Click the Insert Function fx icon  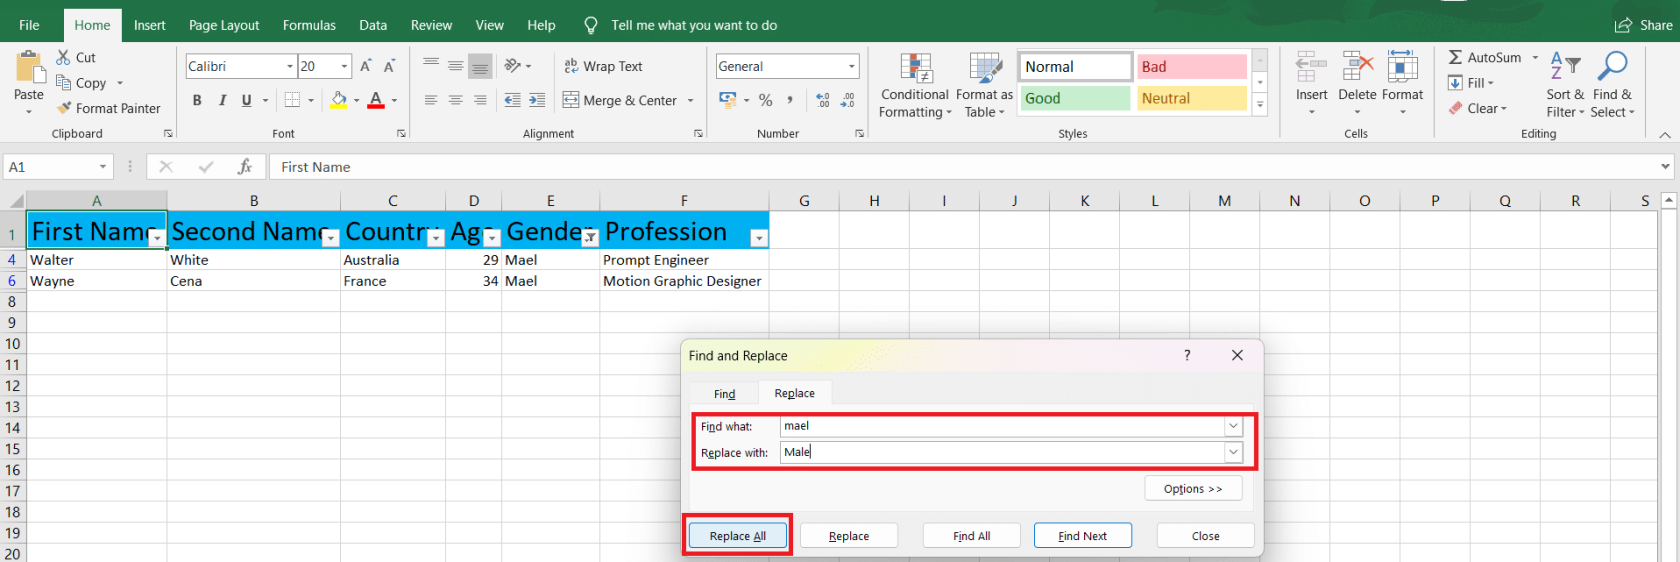244,167
